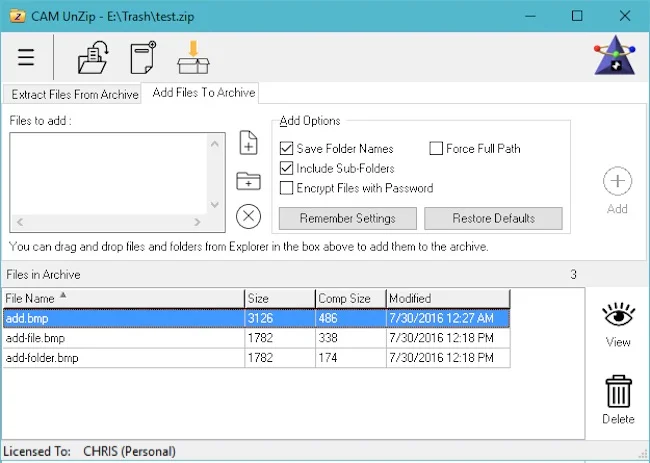Image resolution: width=650 pixels, height=463 pixels.
Task: Minimize the CAM UnZip window
Action: pyautogui.click(x=530, y=16)
